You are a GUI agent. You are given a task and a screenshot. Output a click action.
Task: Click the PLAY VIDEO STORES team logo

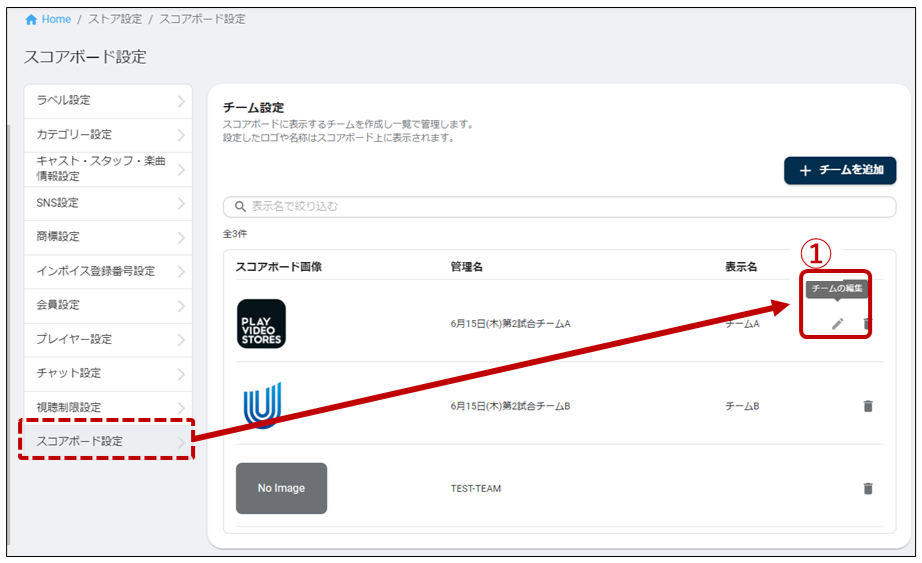261,324
